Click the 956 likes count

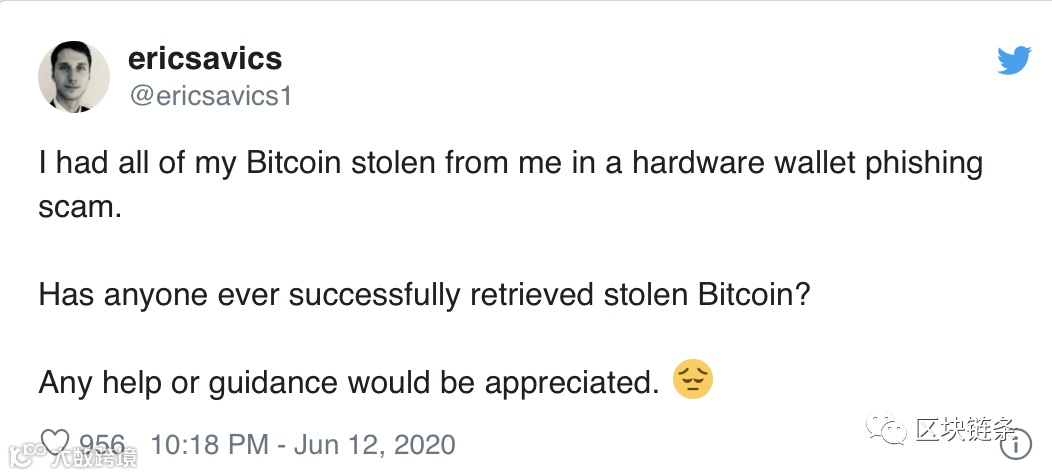[102, 443]
